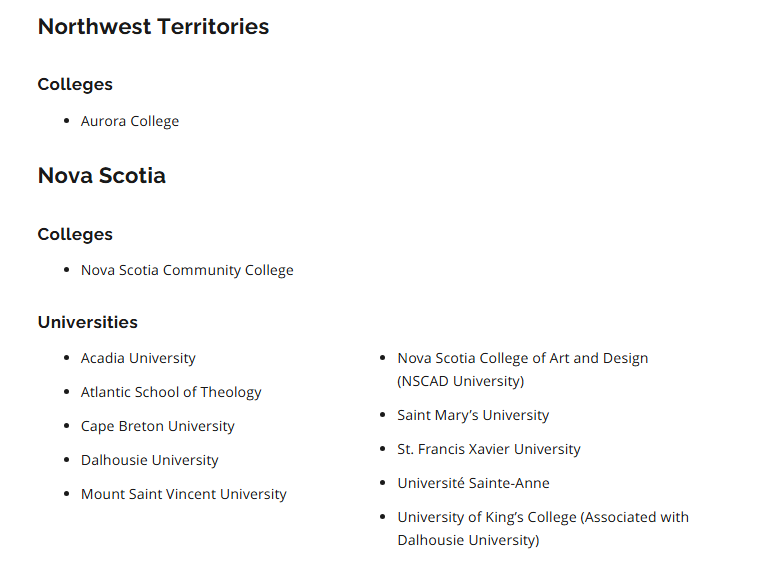The image size is (782, 574).
Task: Click the bullet beside Saint Mary's University
Action: [x=383, y=414]
